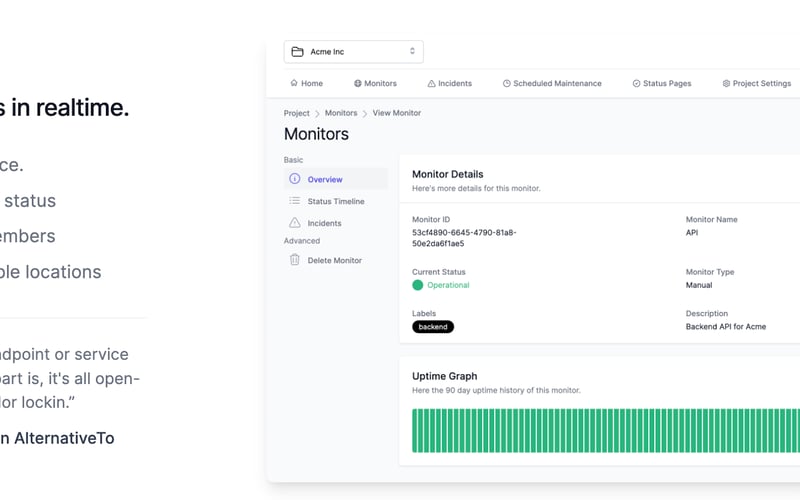
Task: Click the folder icon beside Acme Inc
Action: 297,52
